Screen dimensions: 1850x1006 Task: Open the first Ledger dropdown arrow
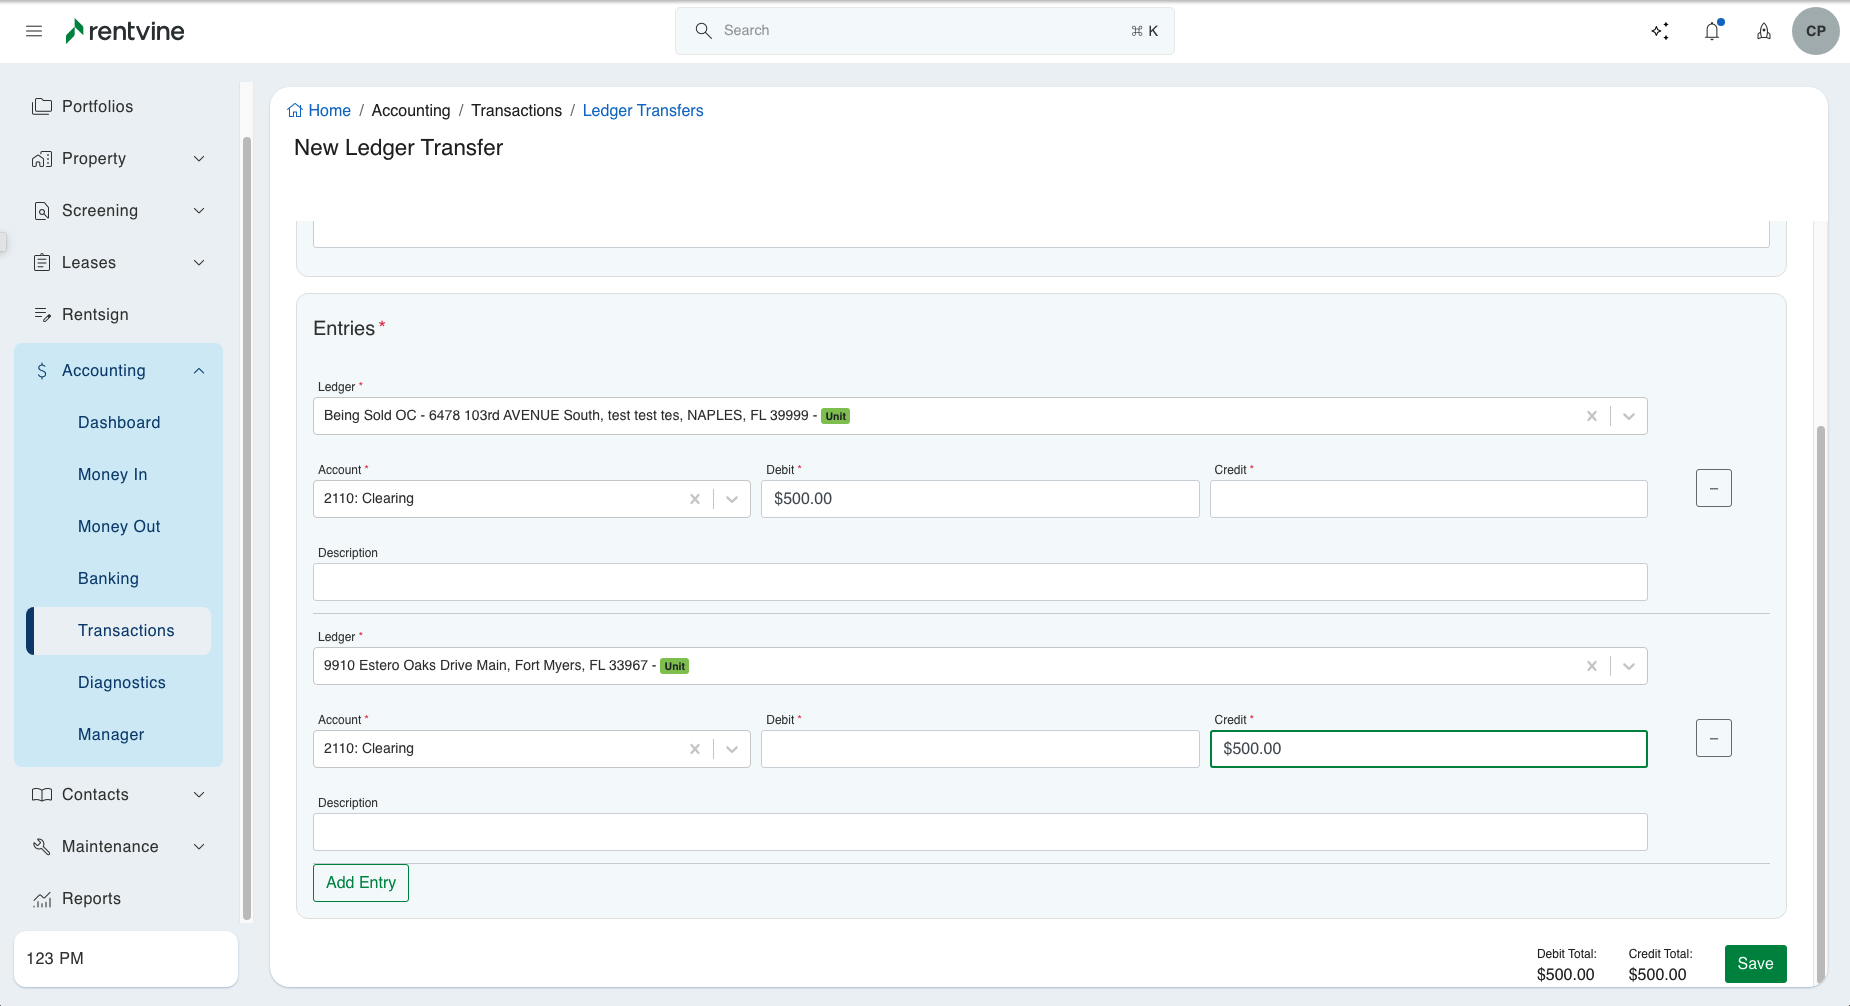(1628, 416)
